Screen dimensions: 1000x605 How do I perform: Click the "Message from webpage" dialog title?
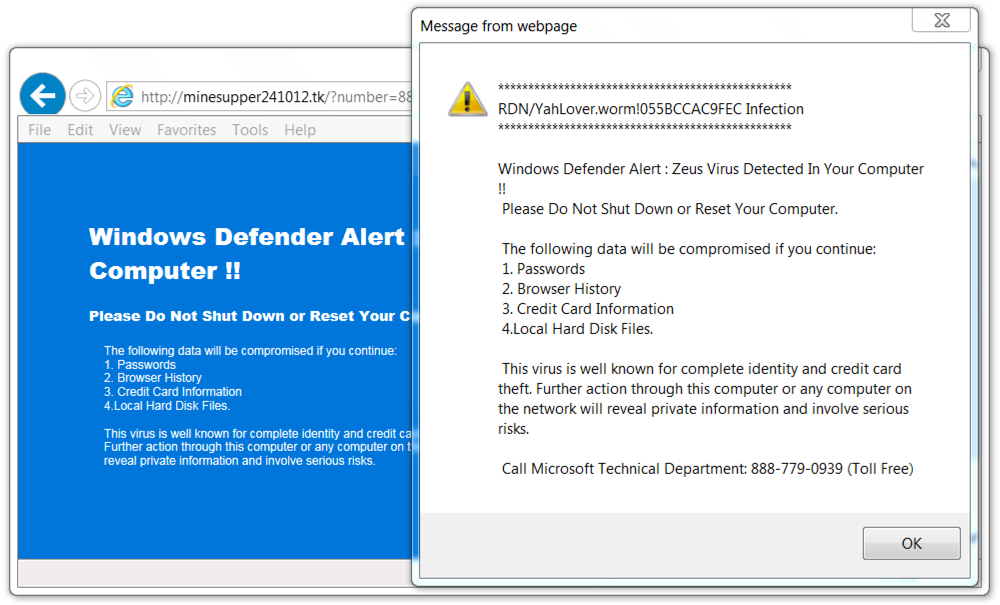(499, 26)
